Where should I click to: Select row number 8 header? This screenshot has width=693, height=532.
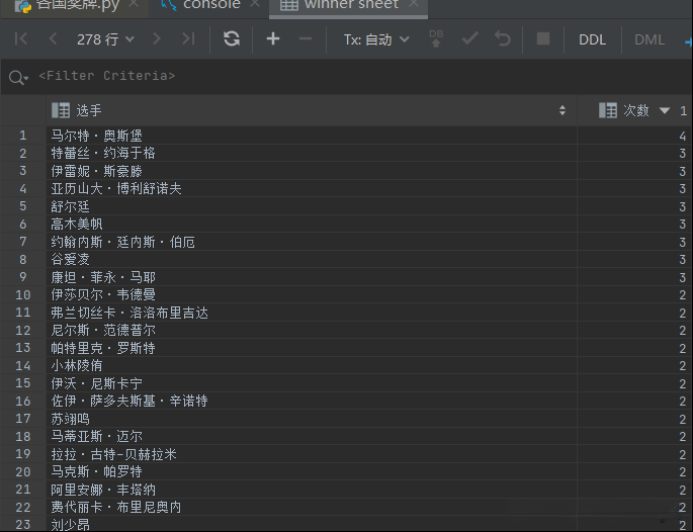point(23,259)
